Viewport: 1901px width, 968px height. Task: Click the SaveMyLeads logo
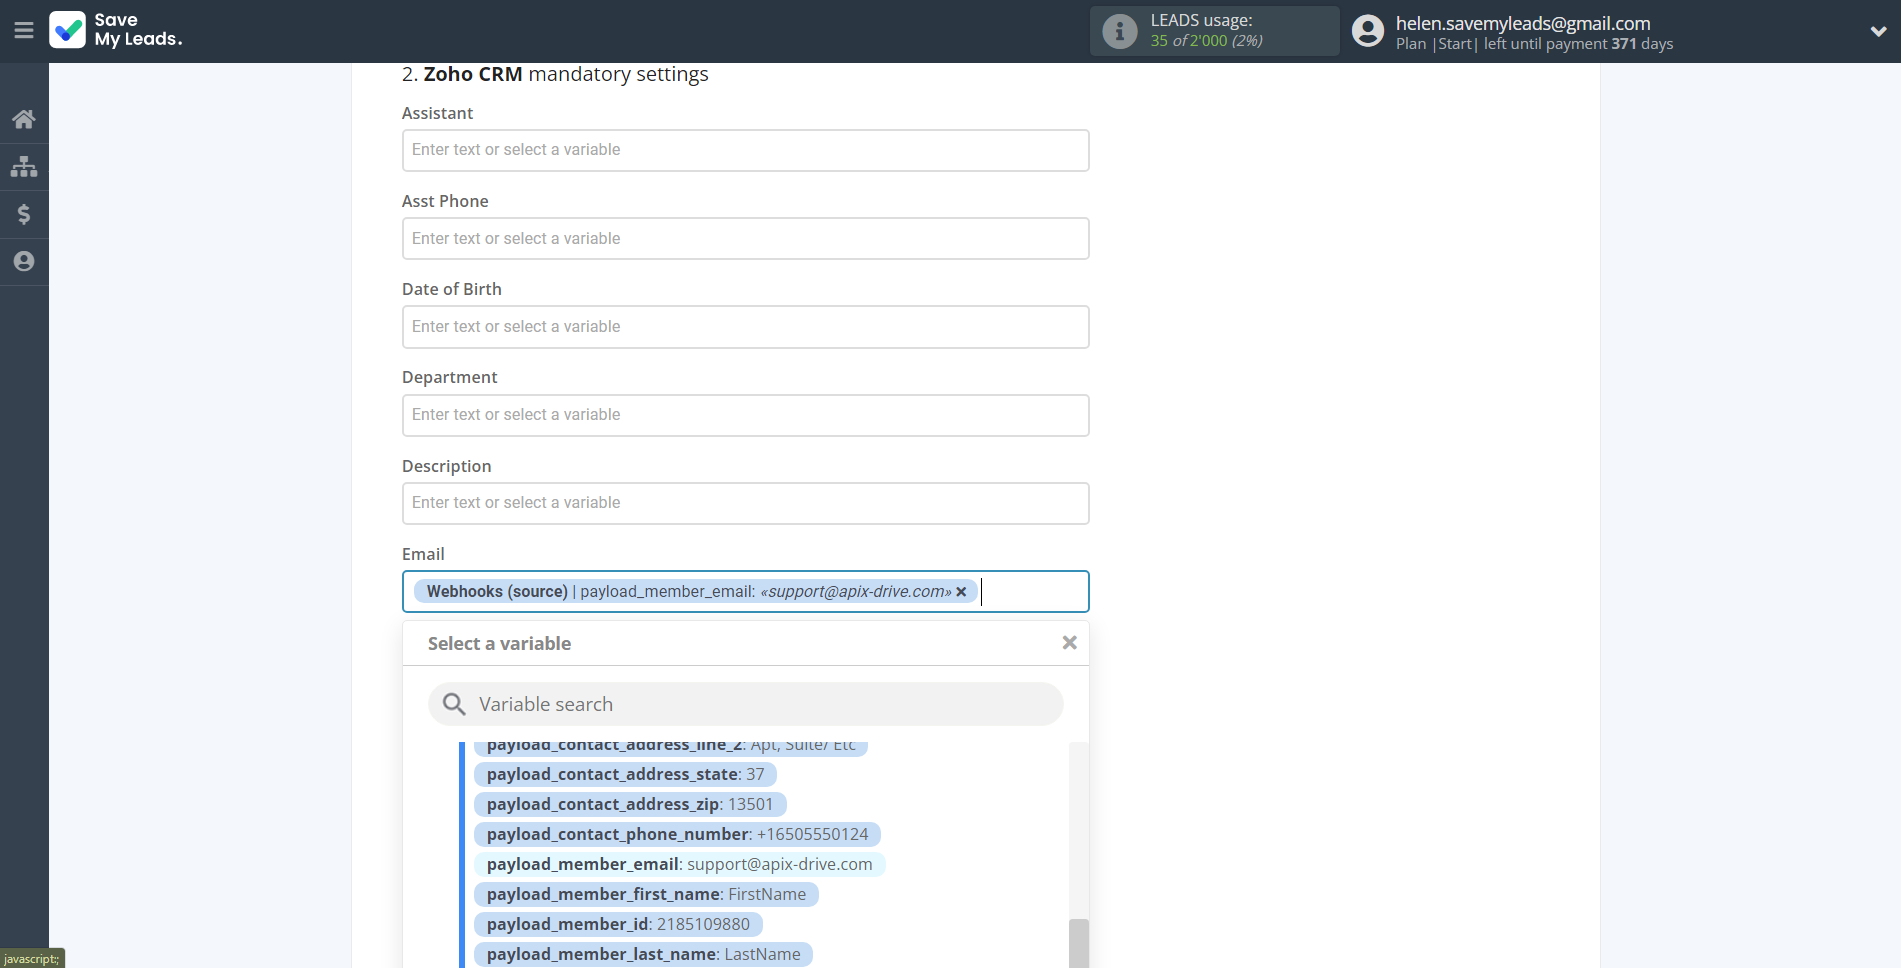[x=116, y=30]
